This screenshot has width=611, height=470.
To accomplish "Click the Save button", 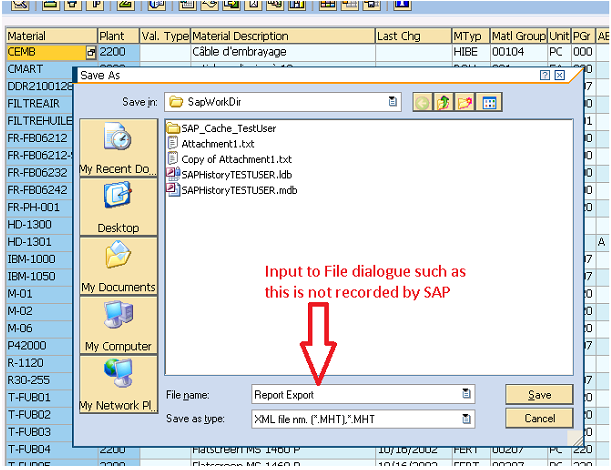I will (538, 394).
